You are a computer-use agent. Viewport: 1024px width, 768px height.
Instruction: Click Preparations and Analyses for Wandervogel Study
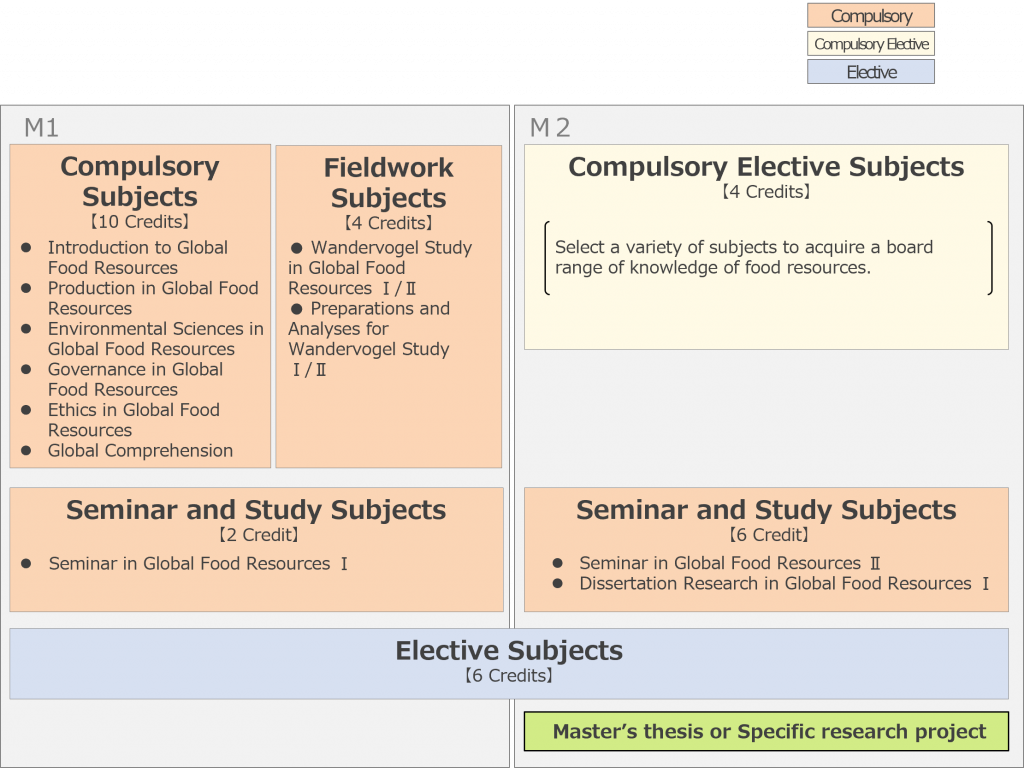[x=369, y=338]
